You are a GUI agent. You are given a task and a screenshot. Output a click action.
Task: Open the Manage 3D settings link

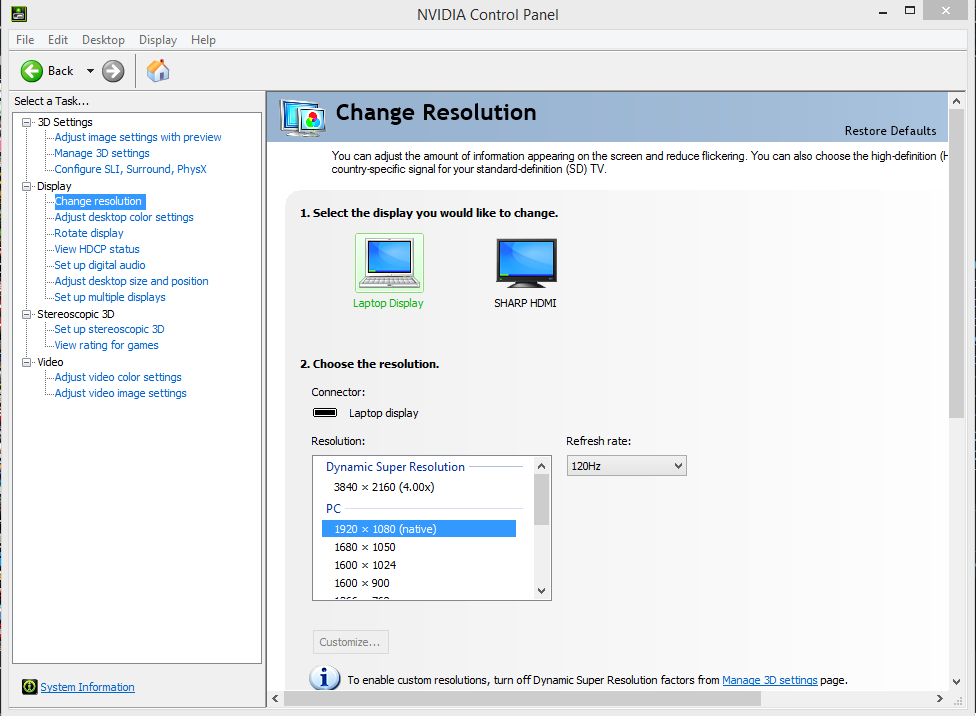[769, 680]
